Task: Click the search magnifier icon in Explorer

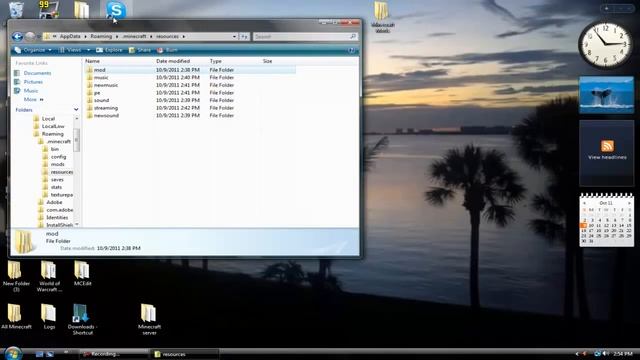Action: pos(353,36)
